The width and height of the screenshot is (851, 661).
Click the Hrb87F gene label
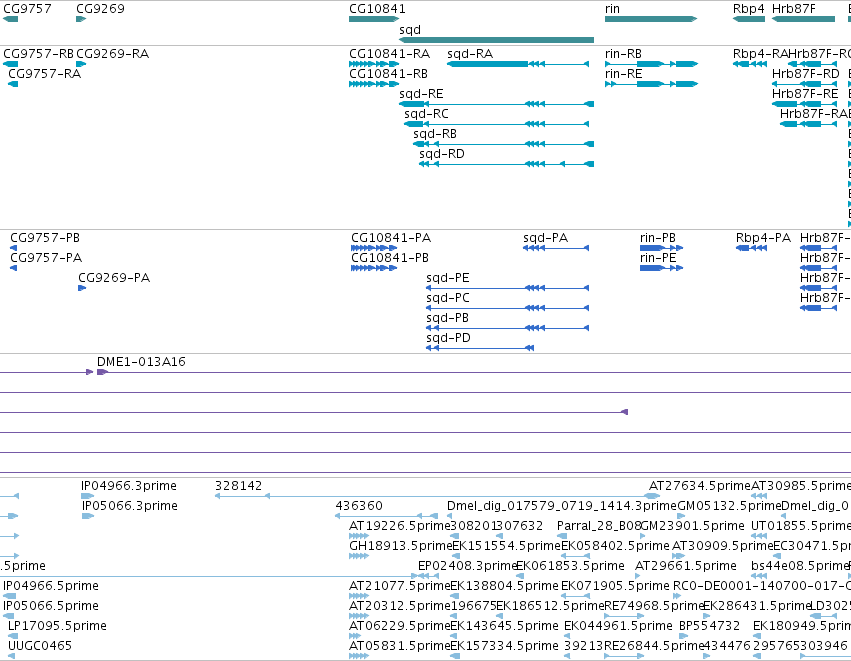[x=793, y=9]
